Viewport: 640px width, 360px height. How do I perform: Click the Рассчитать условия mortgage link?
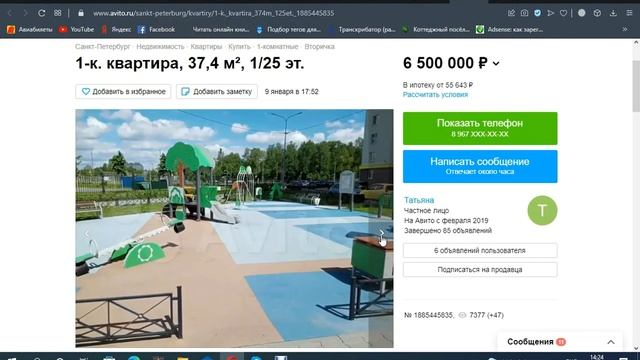(435, 95)
